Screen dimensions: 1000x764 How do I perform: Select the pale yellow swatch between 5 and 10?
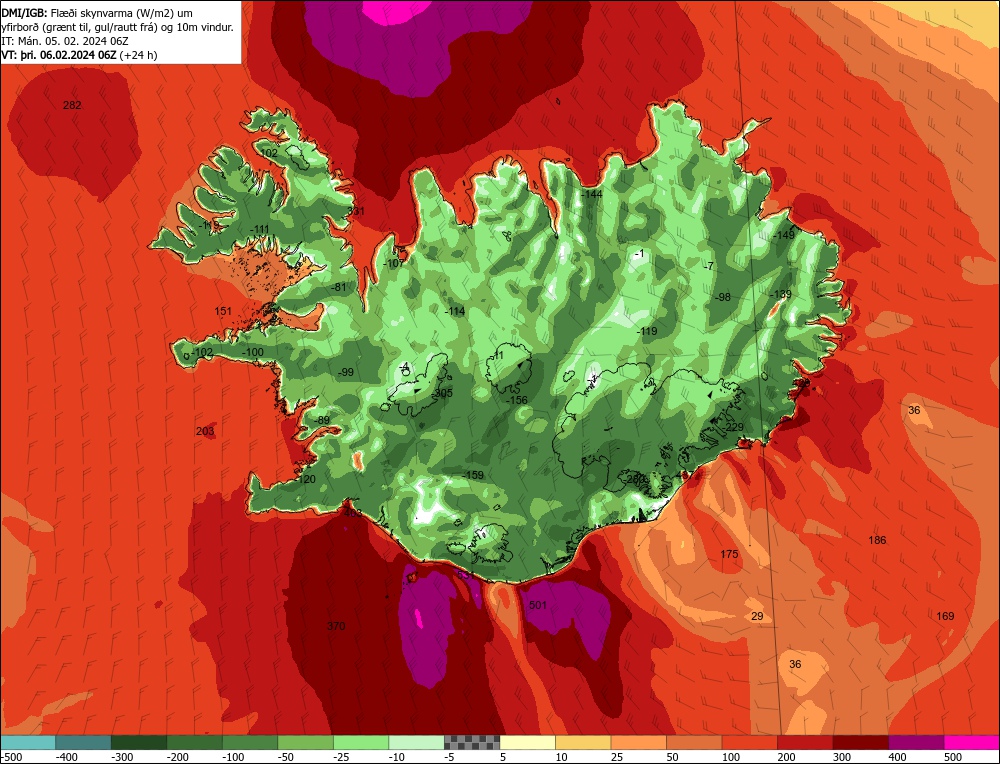pyautogui.click(x=527, y=742)
